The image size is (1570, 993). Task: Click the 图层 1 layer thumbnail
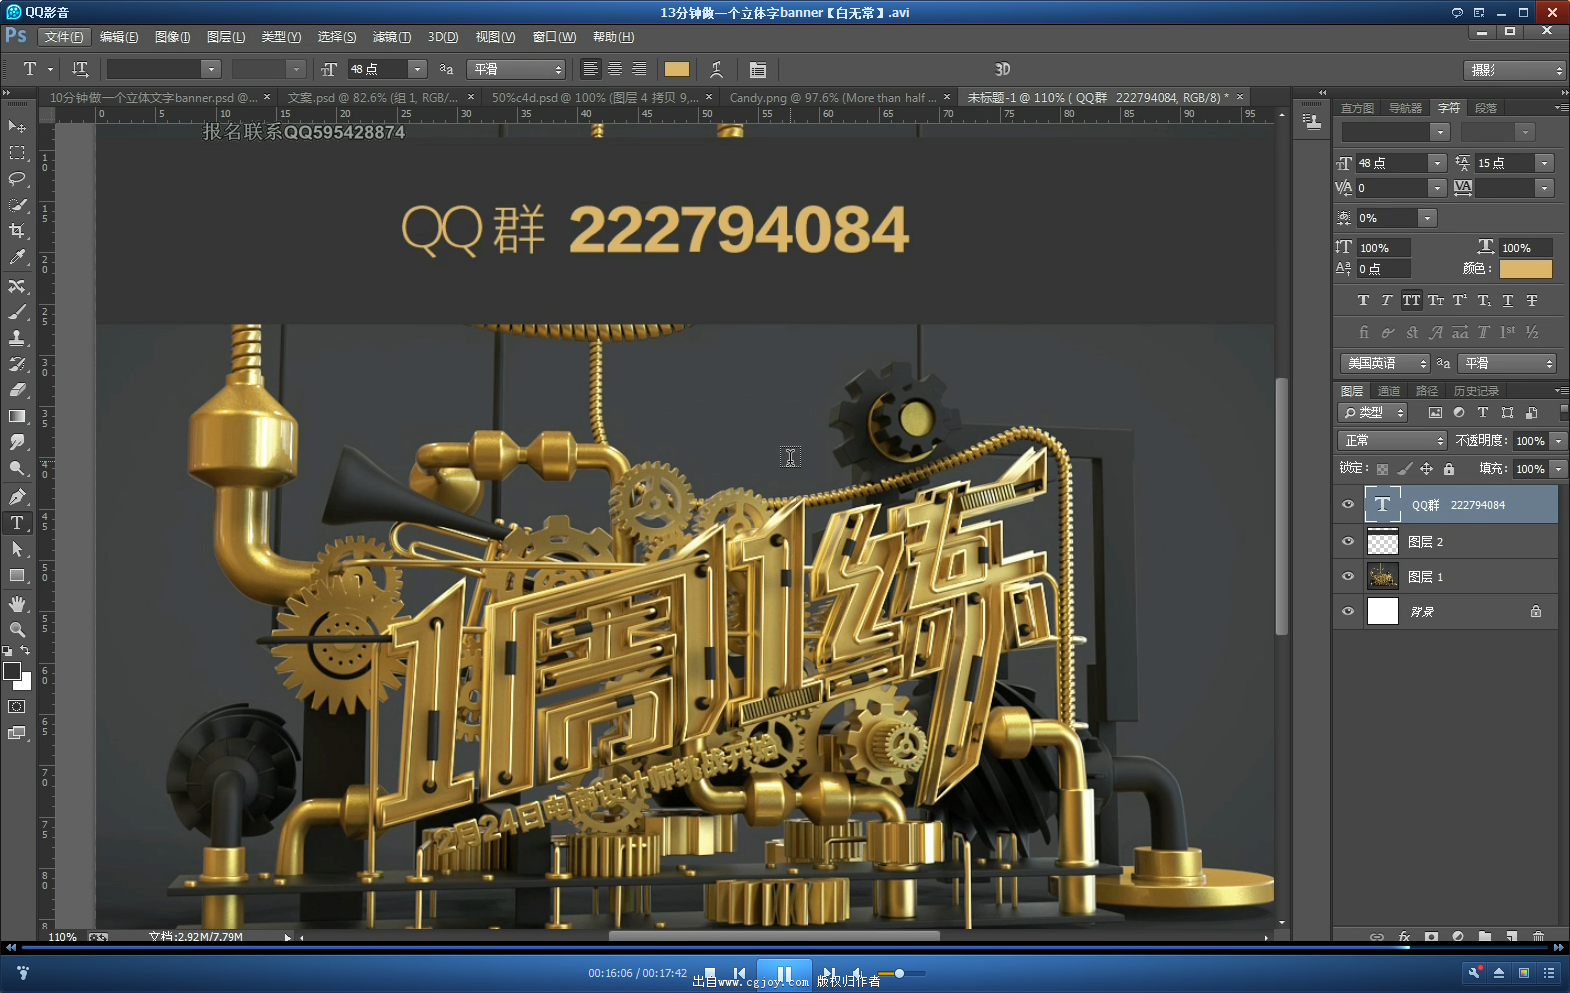1382,576
